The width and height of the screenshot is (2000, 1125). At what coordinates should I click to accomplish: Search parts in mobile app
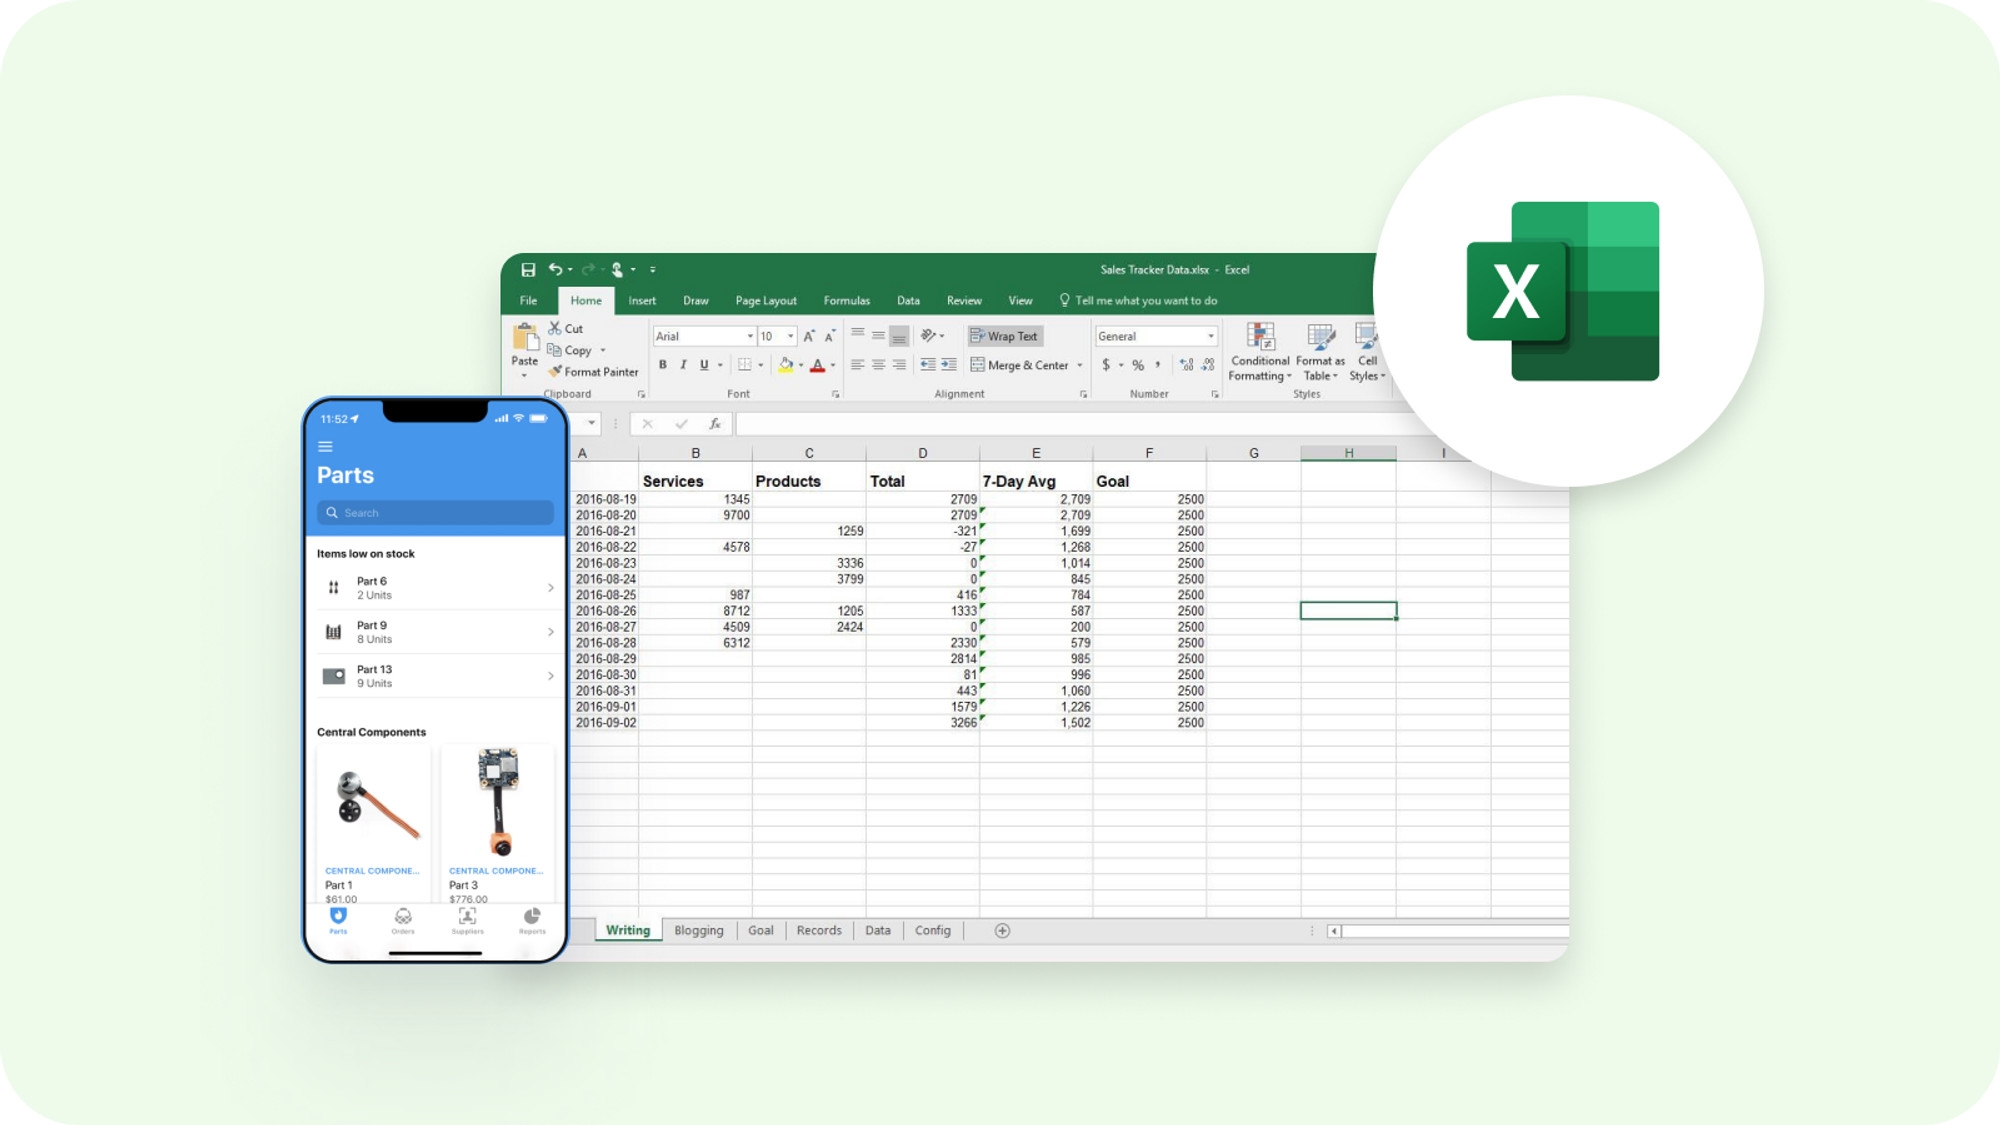(431, 512)
